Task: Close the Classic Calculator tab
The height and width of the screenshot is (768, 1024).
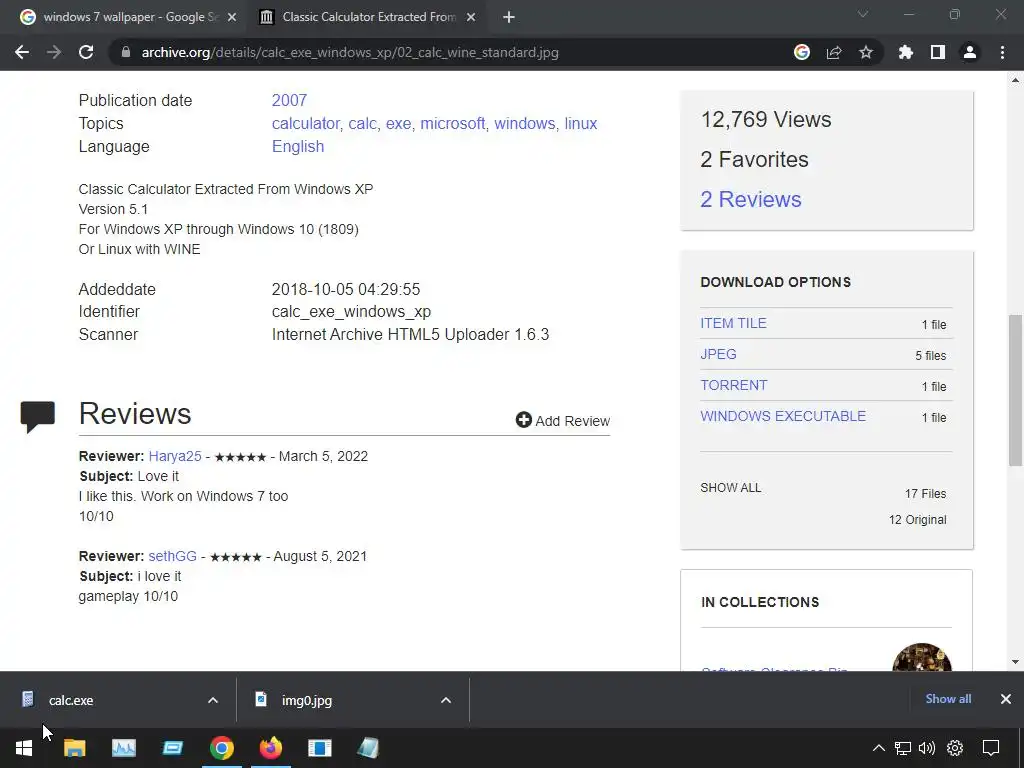Action: click(x=471, y=17)
